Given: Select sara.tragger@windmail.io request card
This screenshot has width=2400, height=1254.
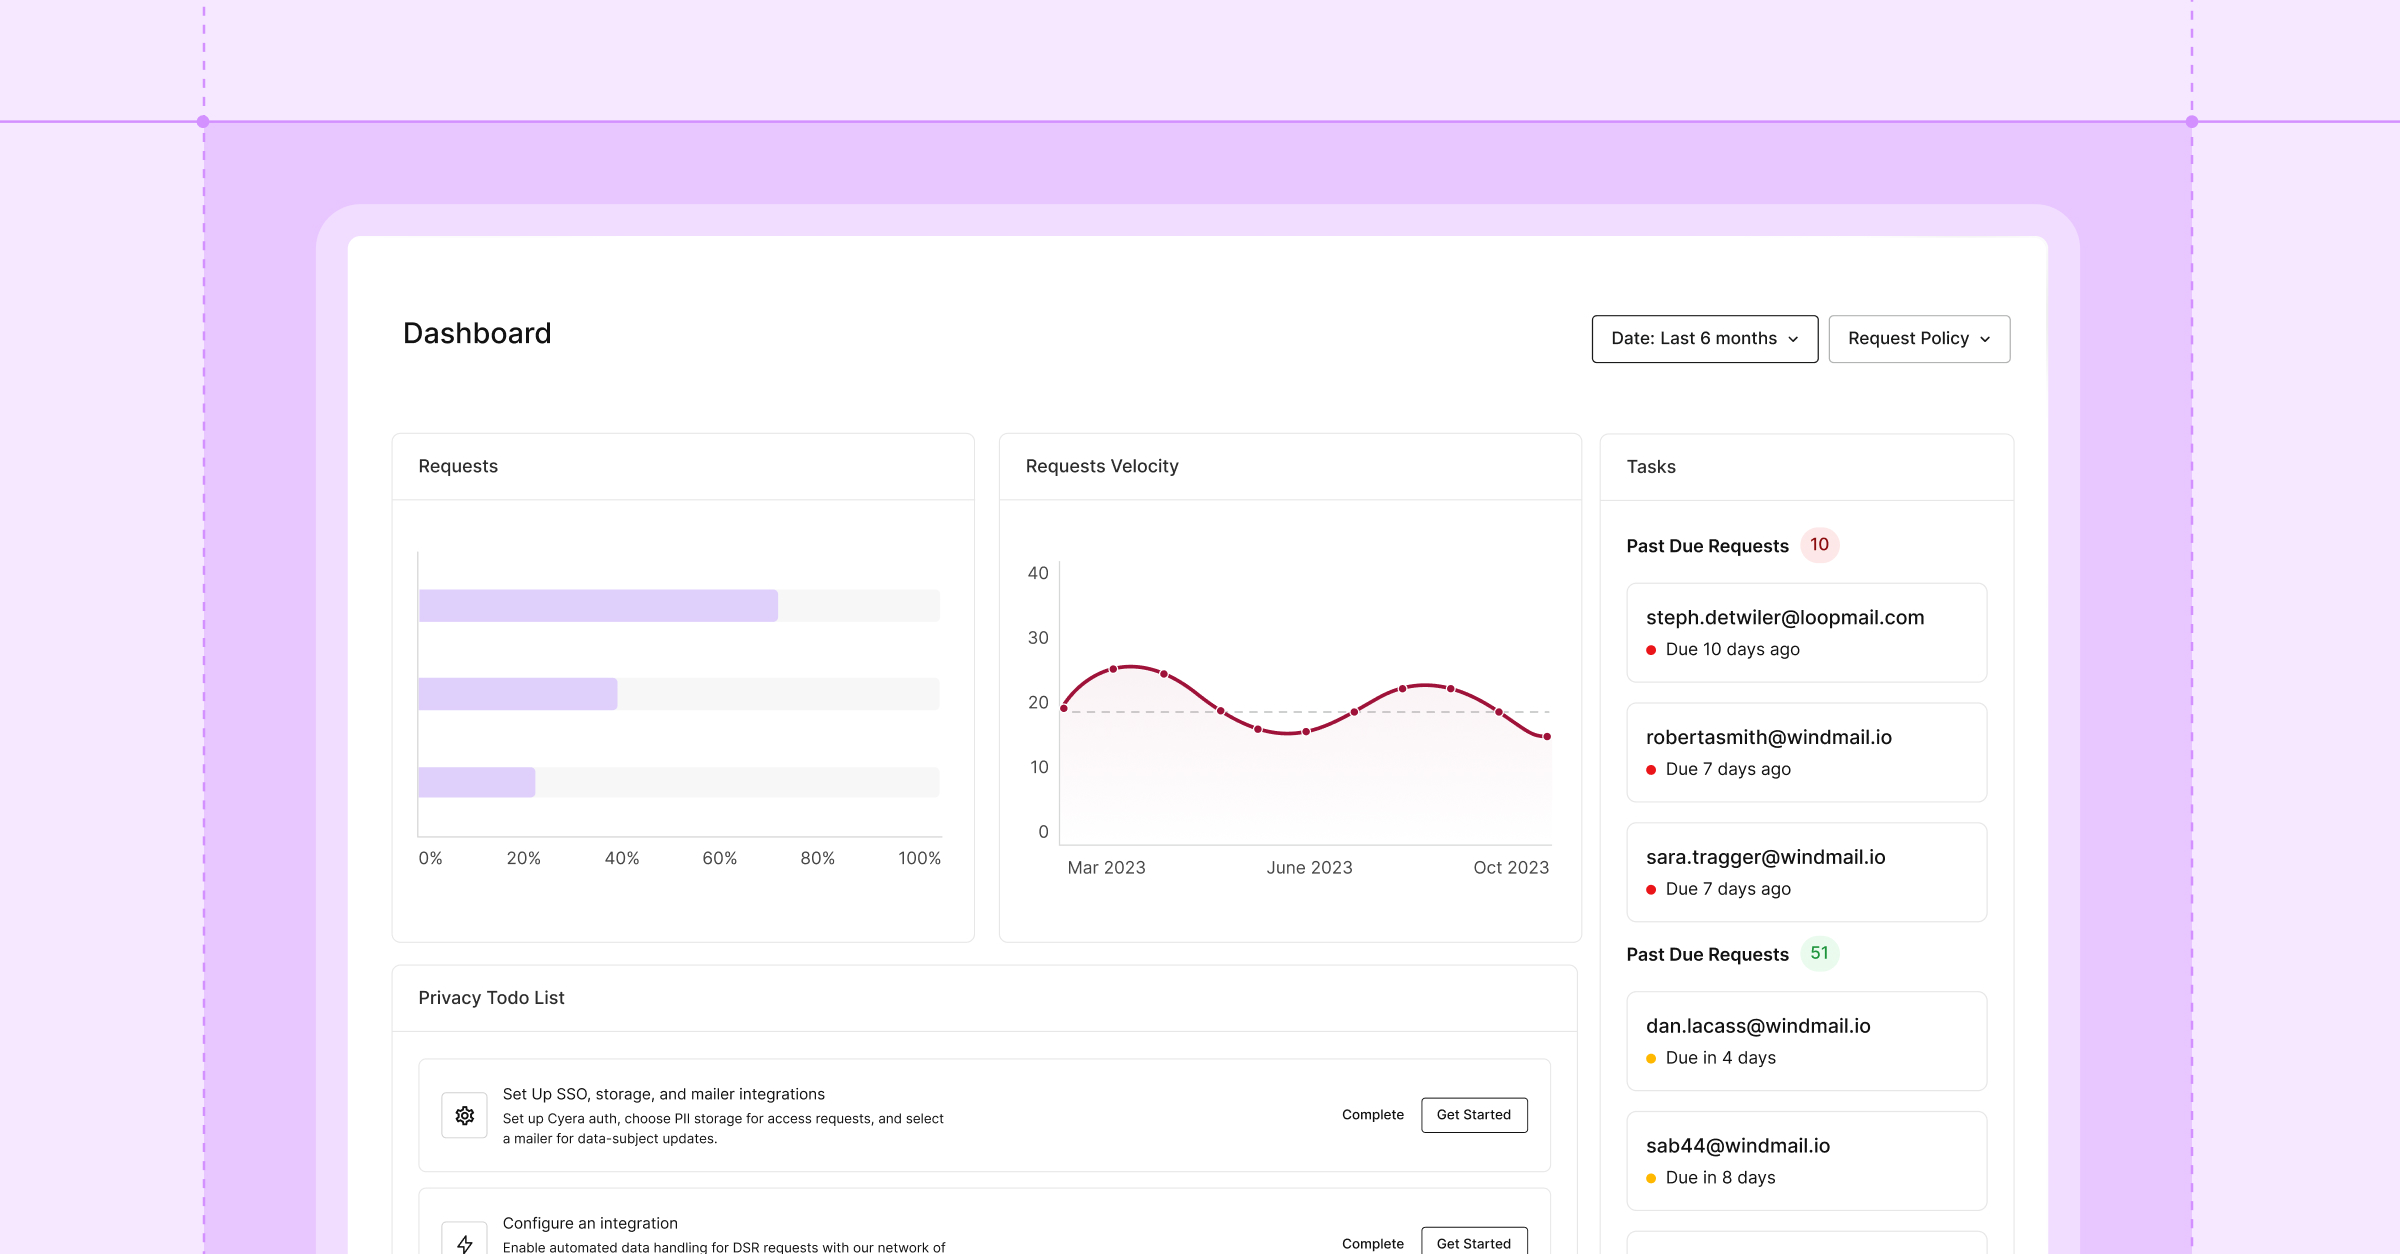Looking at the screenshot, I should (1806, 873).
